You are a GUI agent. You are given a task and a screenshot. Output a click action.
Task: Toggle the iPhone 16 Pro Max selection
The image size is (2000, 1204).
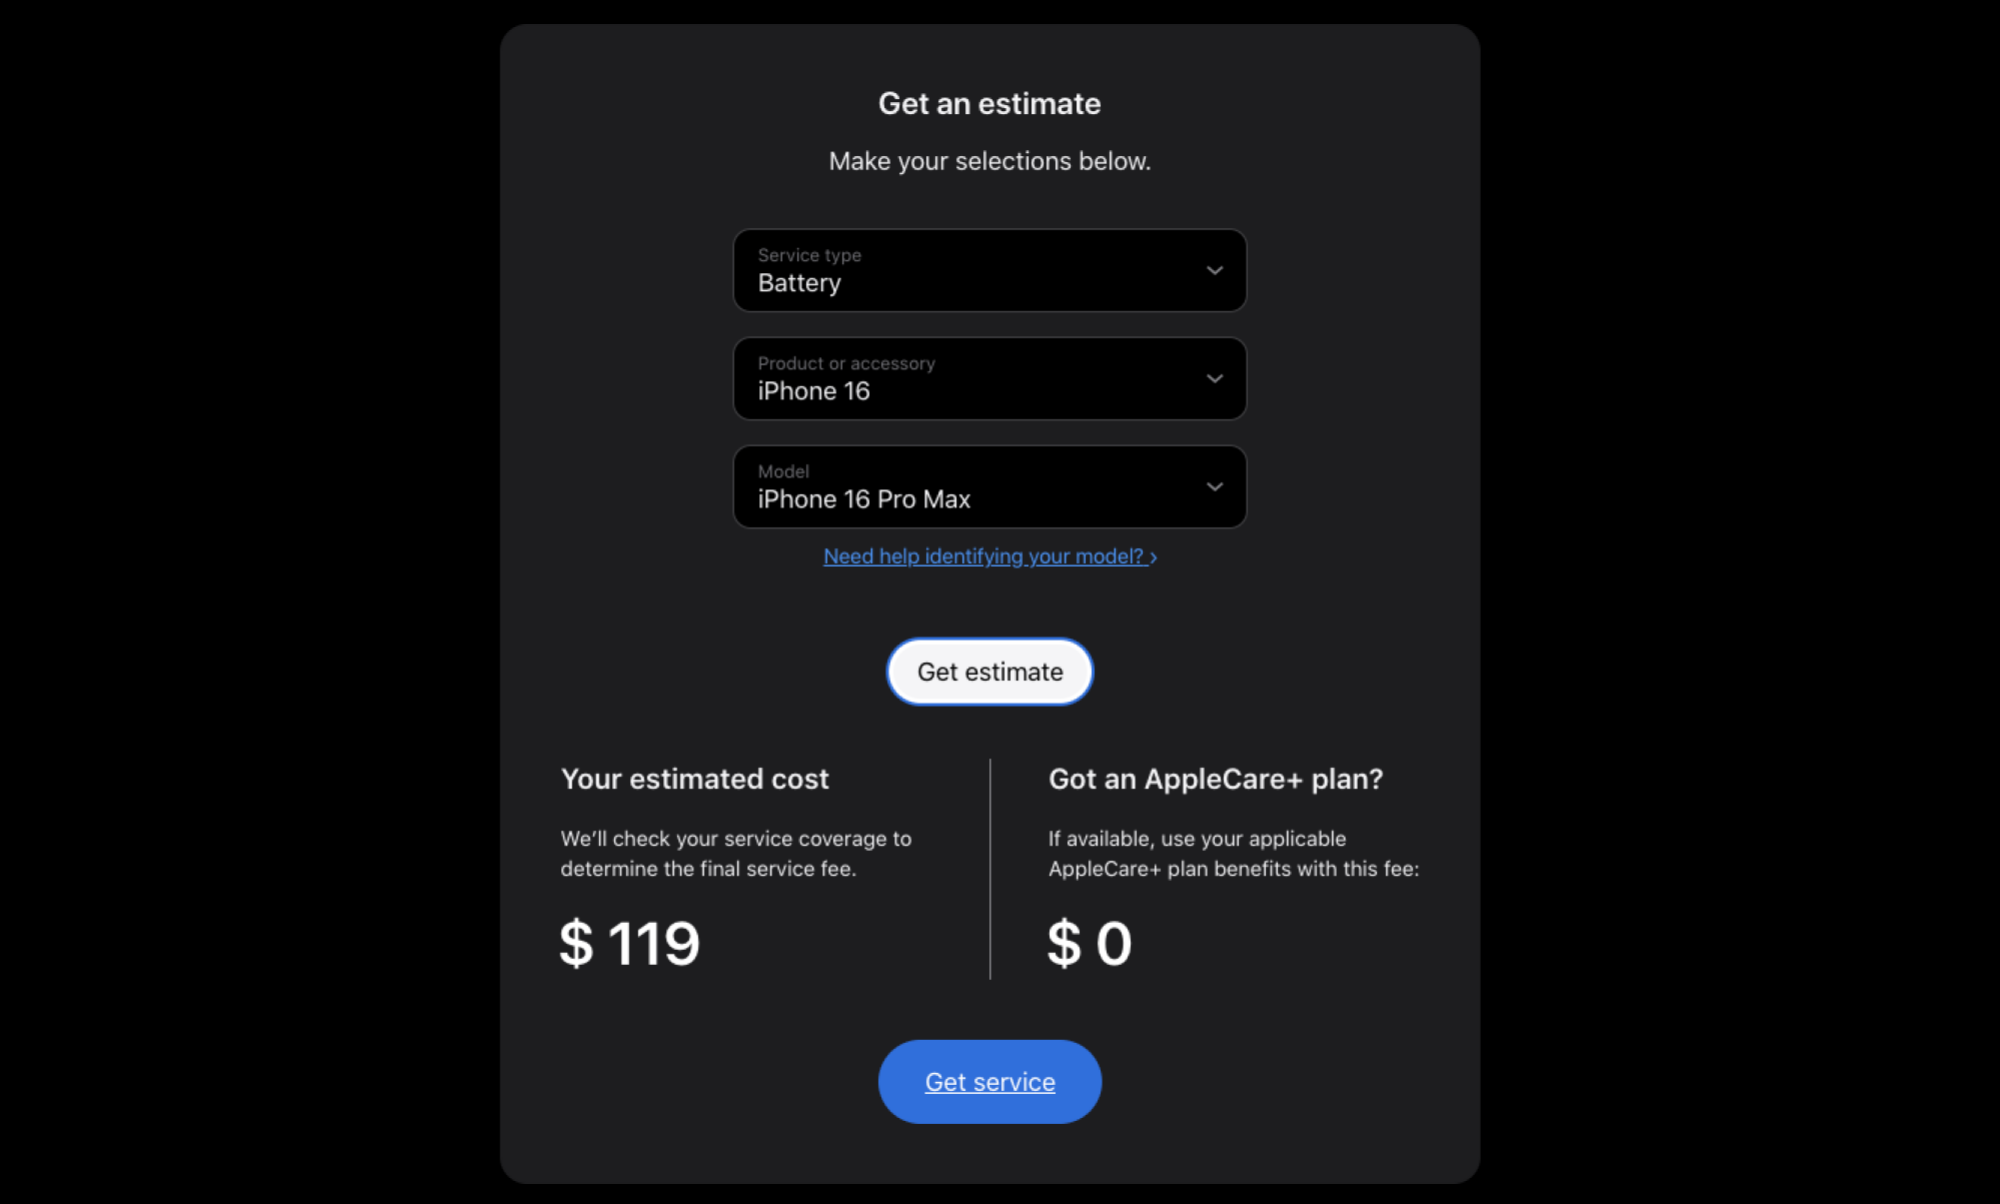pyautogui.click(x=990, y=486)
